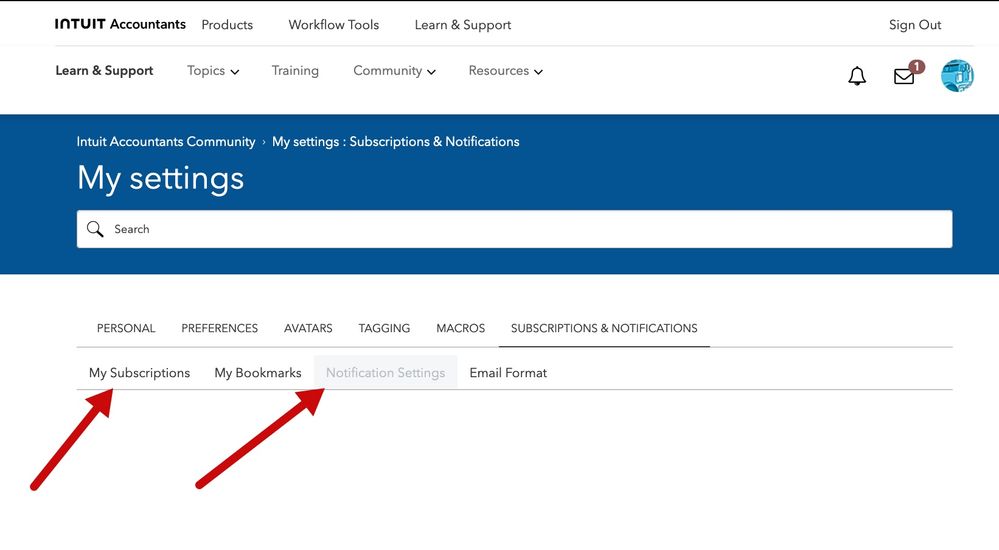Switch to the AVATARS tab
999x550 pixels.
point(308,328)
